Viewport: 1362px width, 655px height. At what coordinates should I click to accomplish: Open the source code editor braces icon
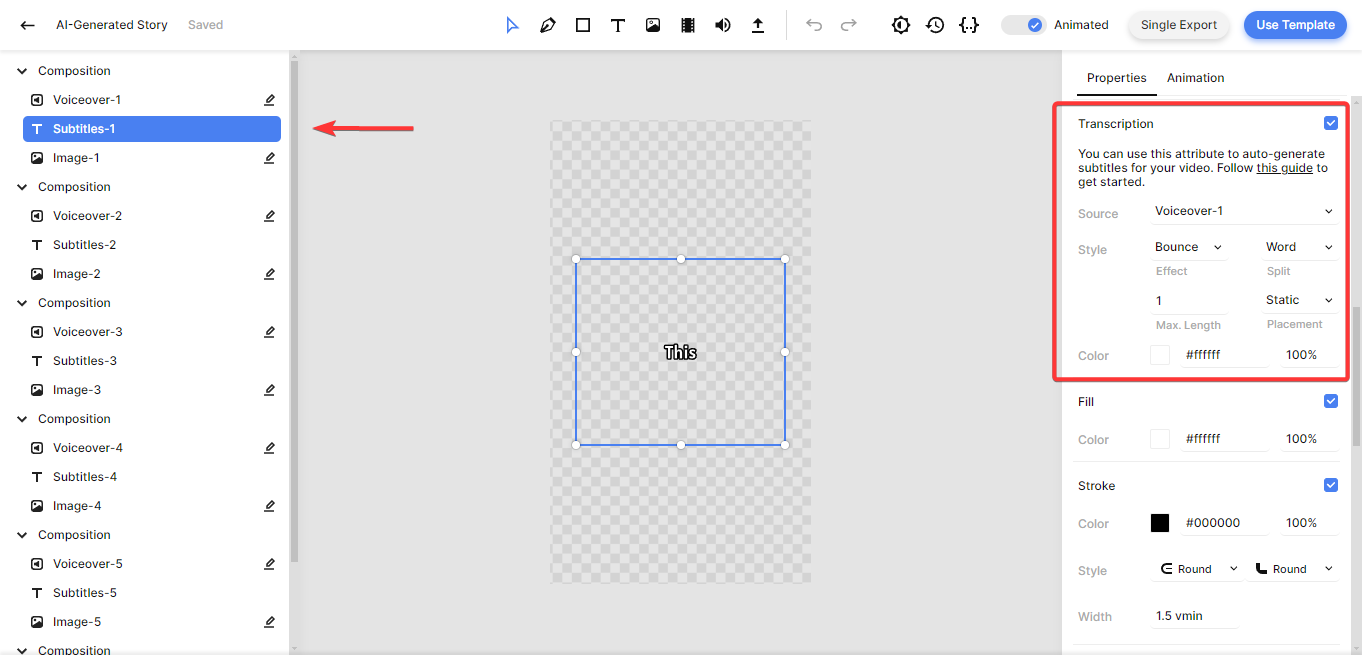968,25
